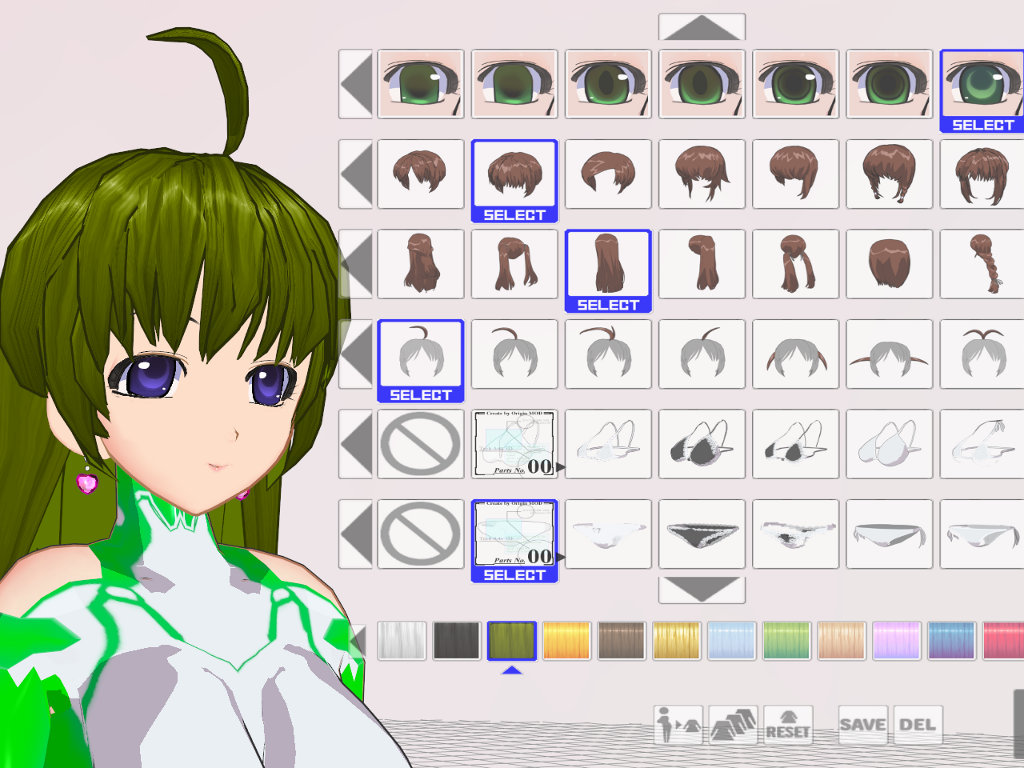Select the first green eye style
This screenshot has width=1024, height=768.
420,84
